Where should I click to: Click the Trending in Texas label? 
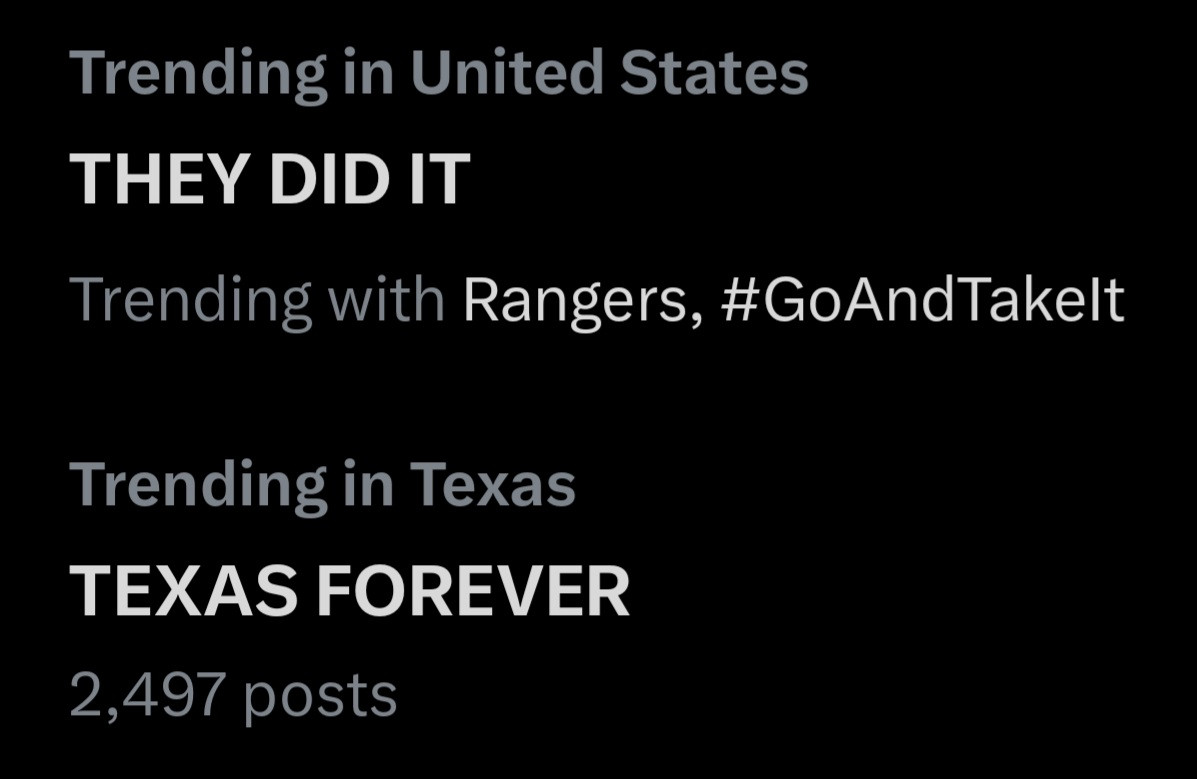(323, 485)
